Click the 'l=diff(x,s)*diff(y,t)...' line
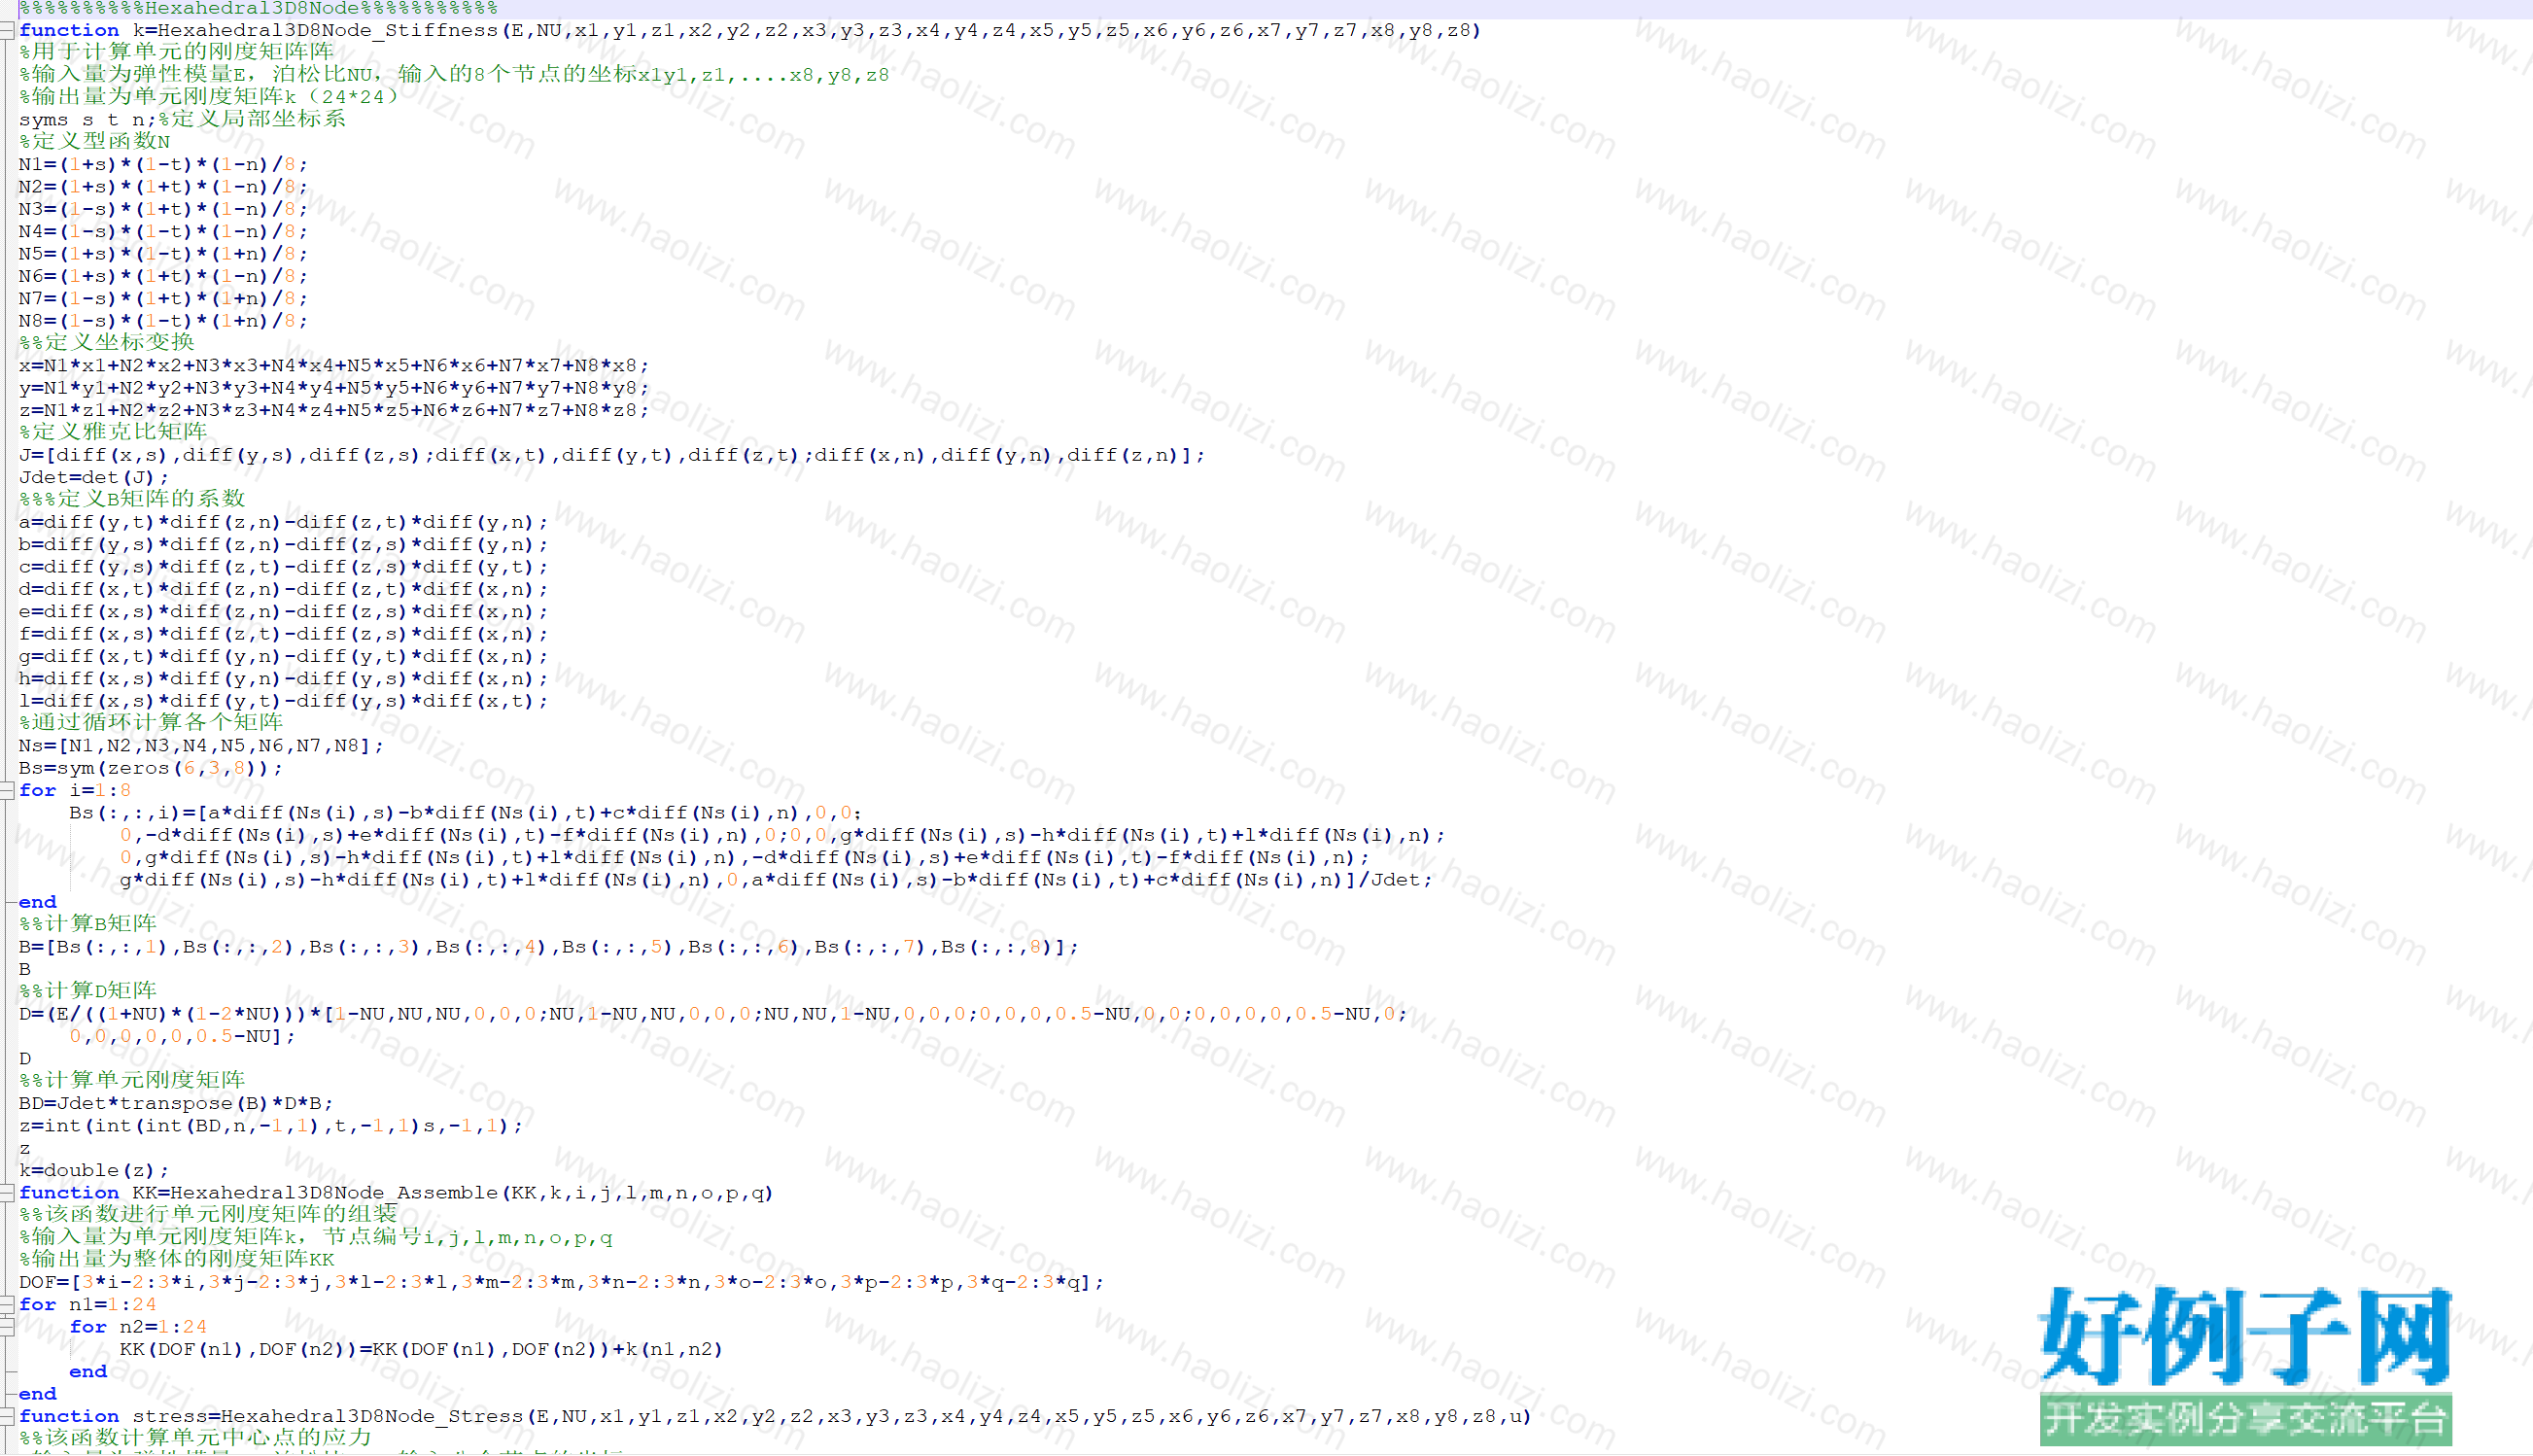Image resolution: width=2533 pixels, height=1456 pixels. [x=284, y=701]
